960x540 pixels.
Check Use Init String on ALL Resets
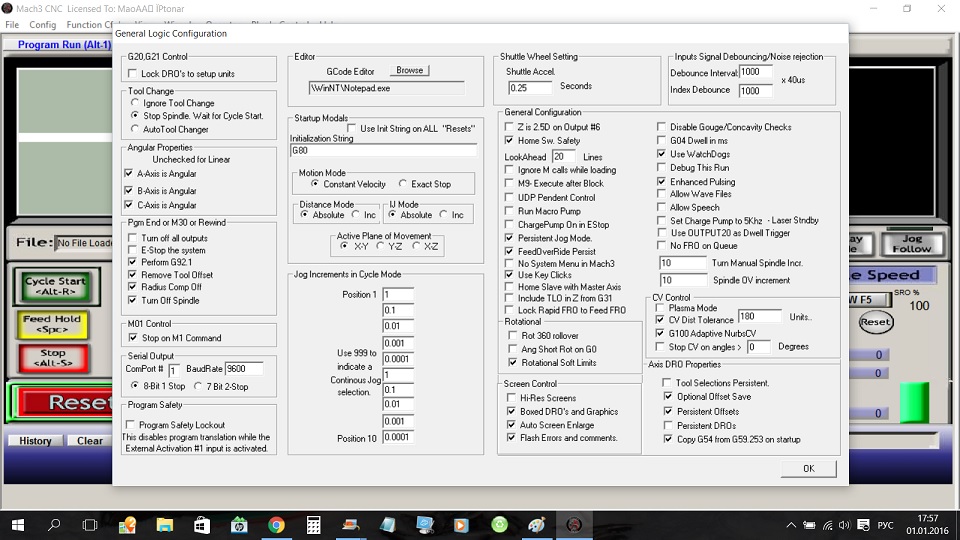[351, 129]
